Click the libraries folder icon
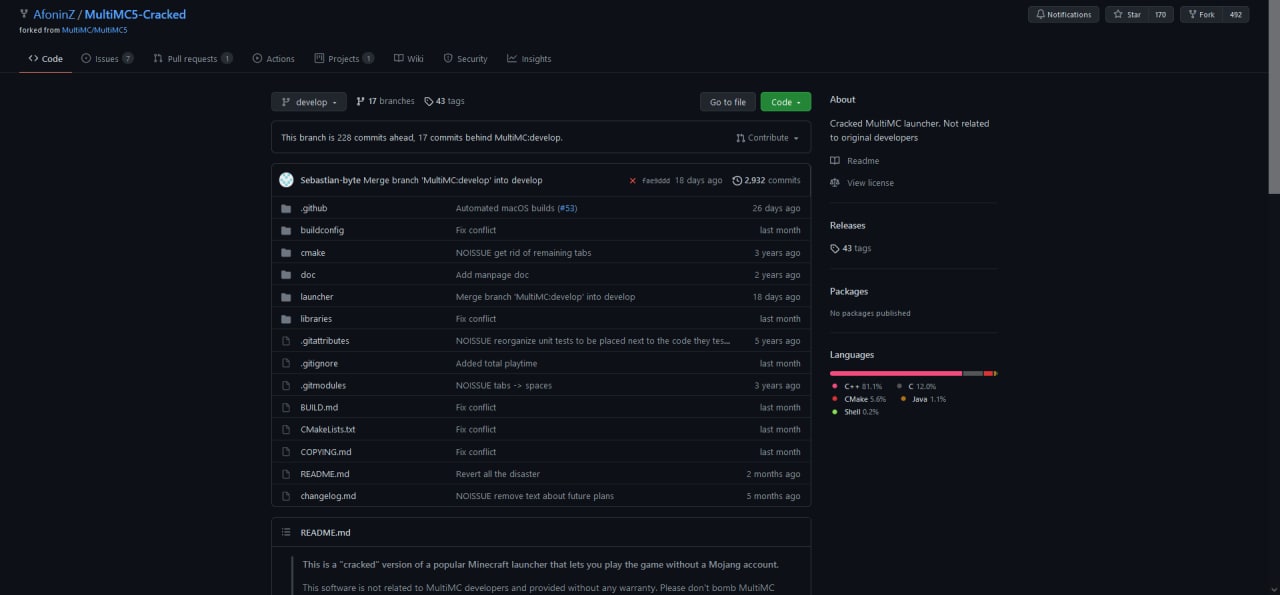The image size is (1280, 595). pyautogui.click(x=286, y=319)
